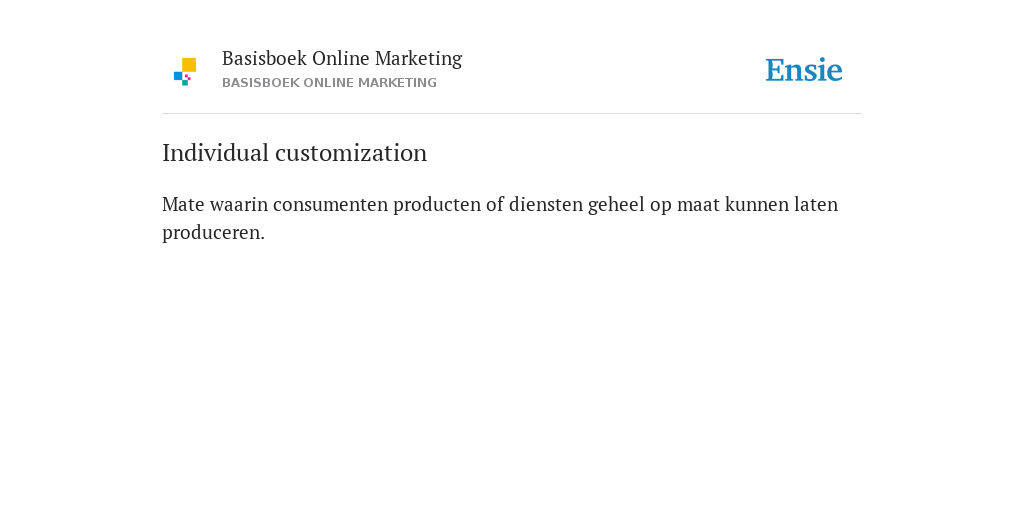Click the yellow square in the logo

[x=189, y=65]
